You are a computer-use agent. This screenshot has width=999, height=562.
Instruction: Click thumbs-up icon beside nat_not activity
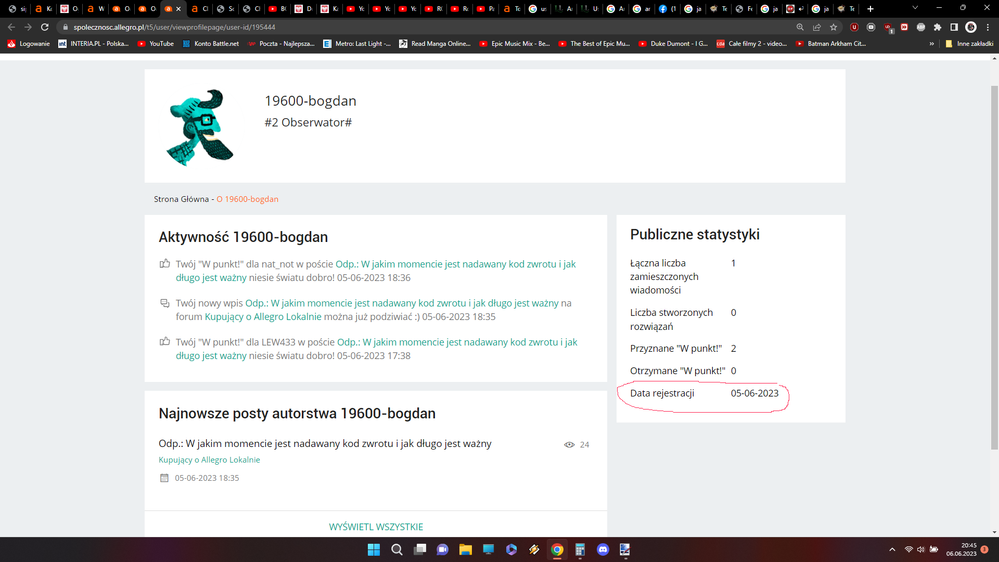point(165,264)
